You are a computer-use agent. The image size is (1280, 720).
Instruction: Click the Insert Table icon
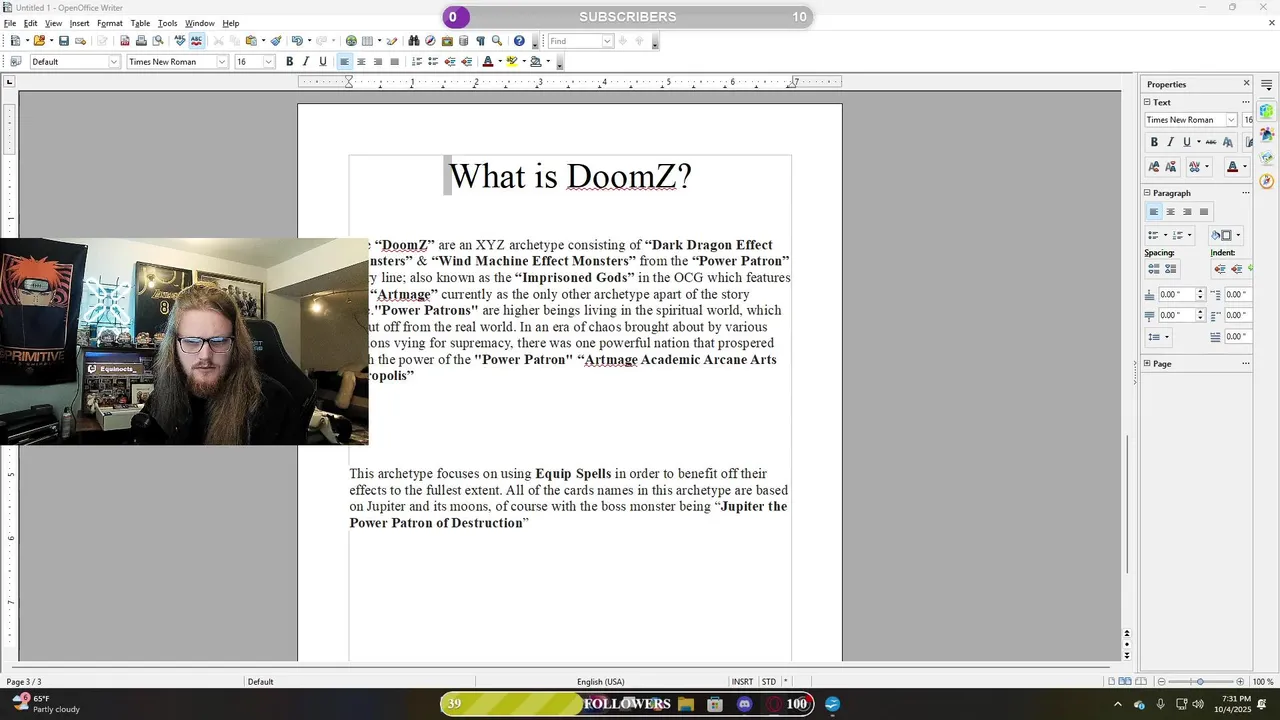click(x=367, y=41)
